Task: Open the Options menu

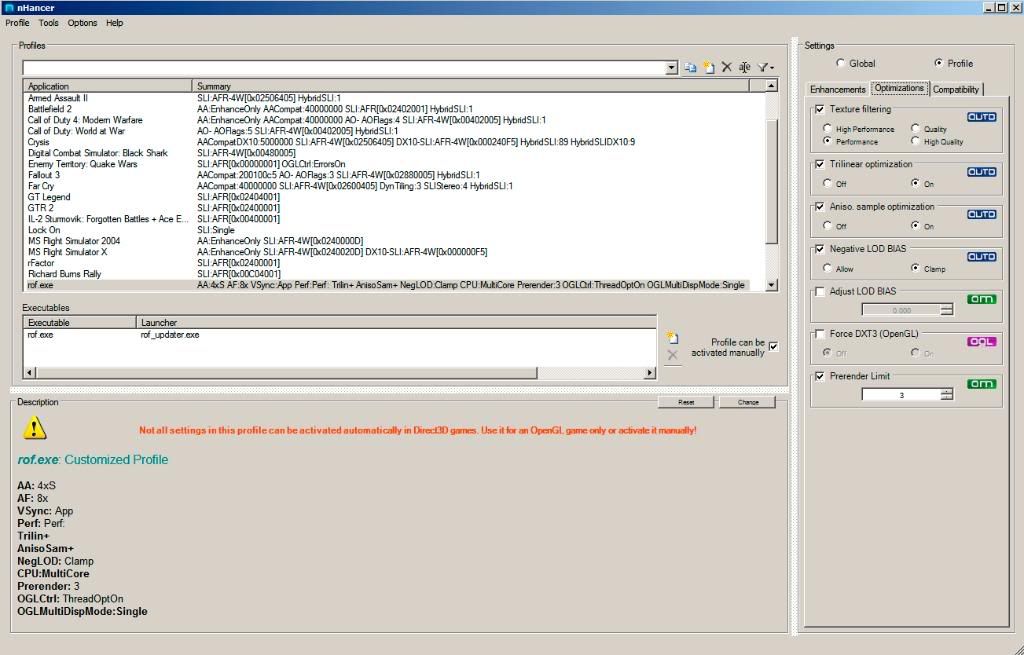Action: tap(82, 23)
